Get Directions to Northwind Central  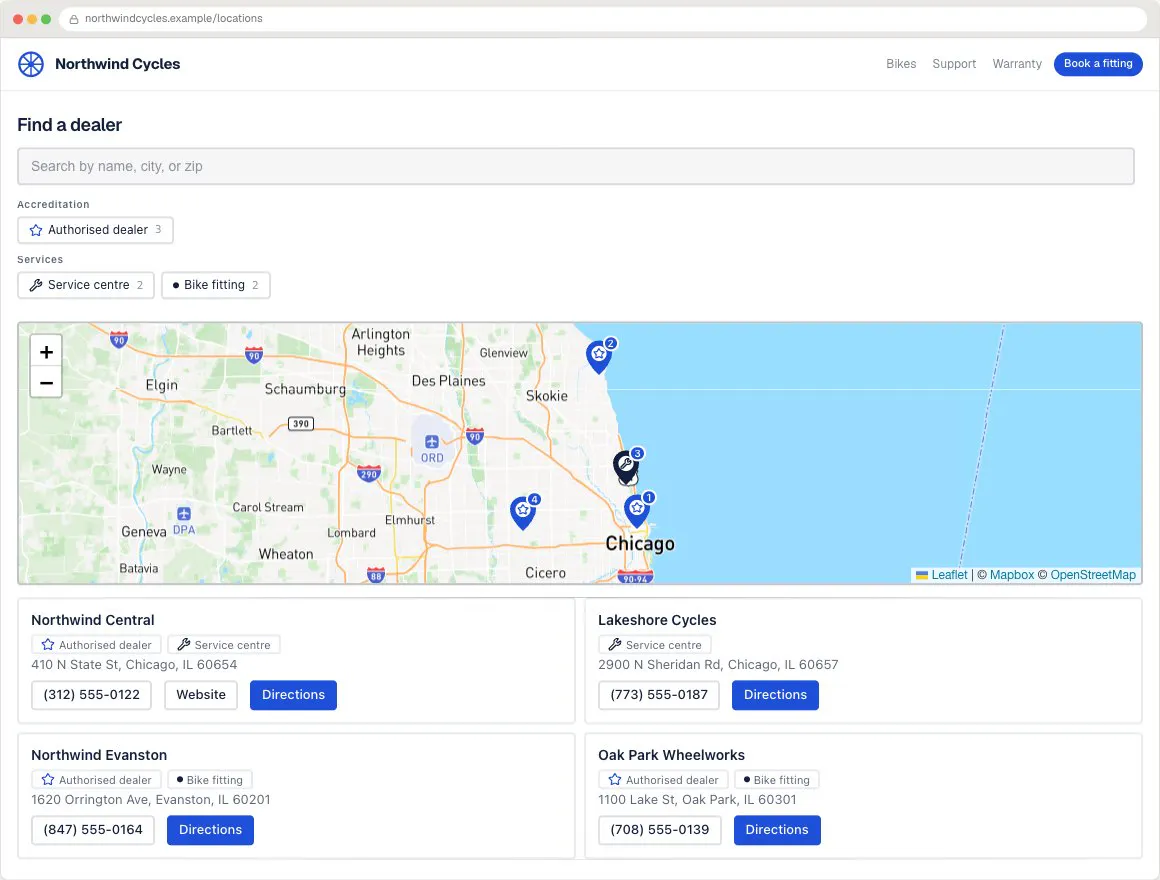(293, 695)
